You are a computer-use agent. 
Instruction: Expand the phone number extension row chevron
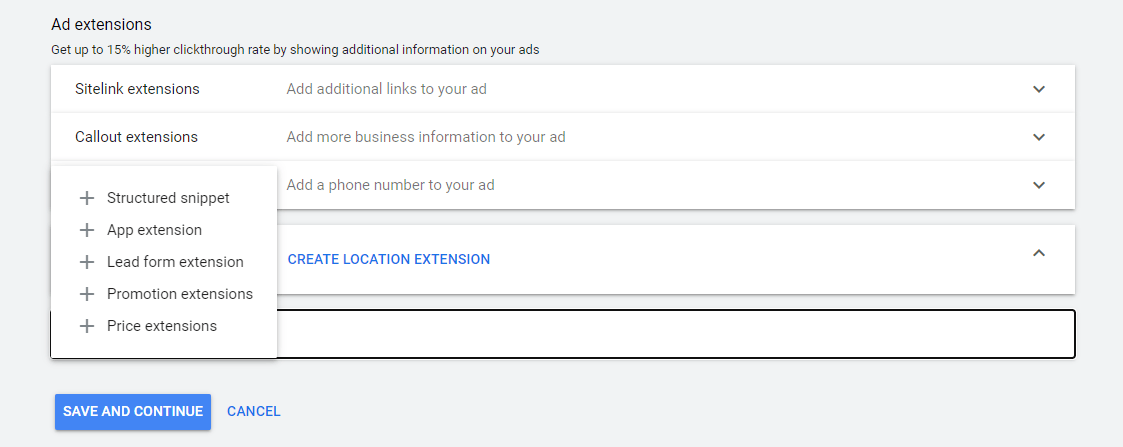(x=1039, y=185)
